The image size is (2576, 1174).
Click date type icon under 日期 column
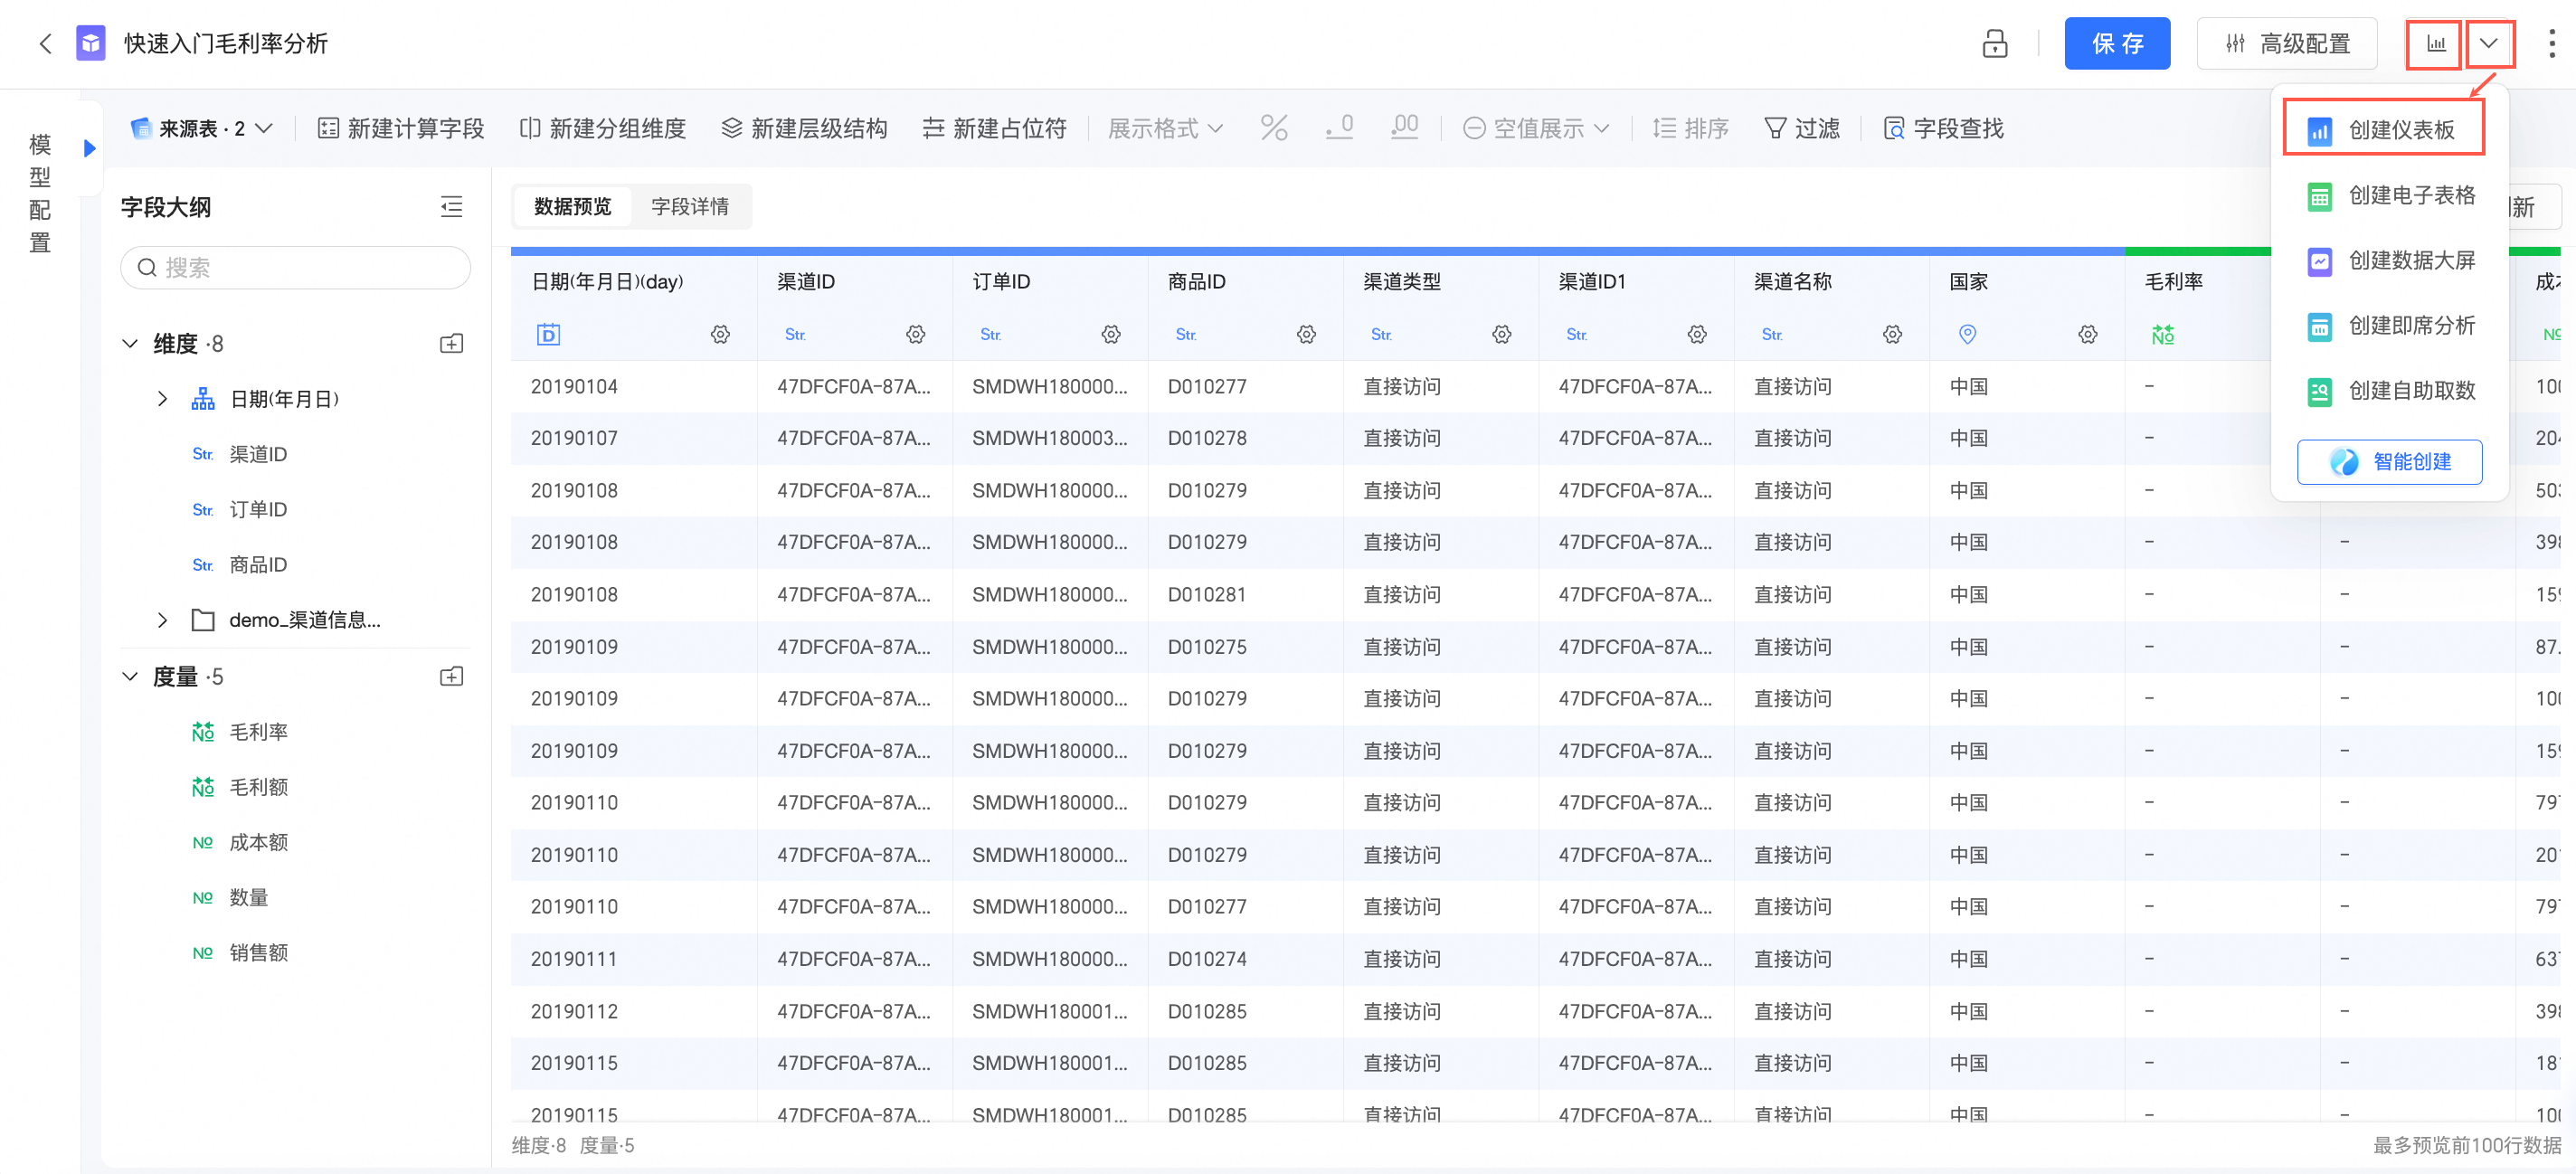[x=548, y=334]
